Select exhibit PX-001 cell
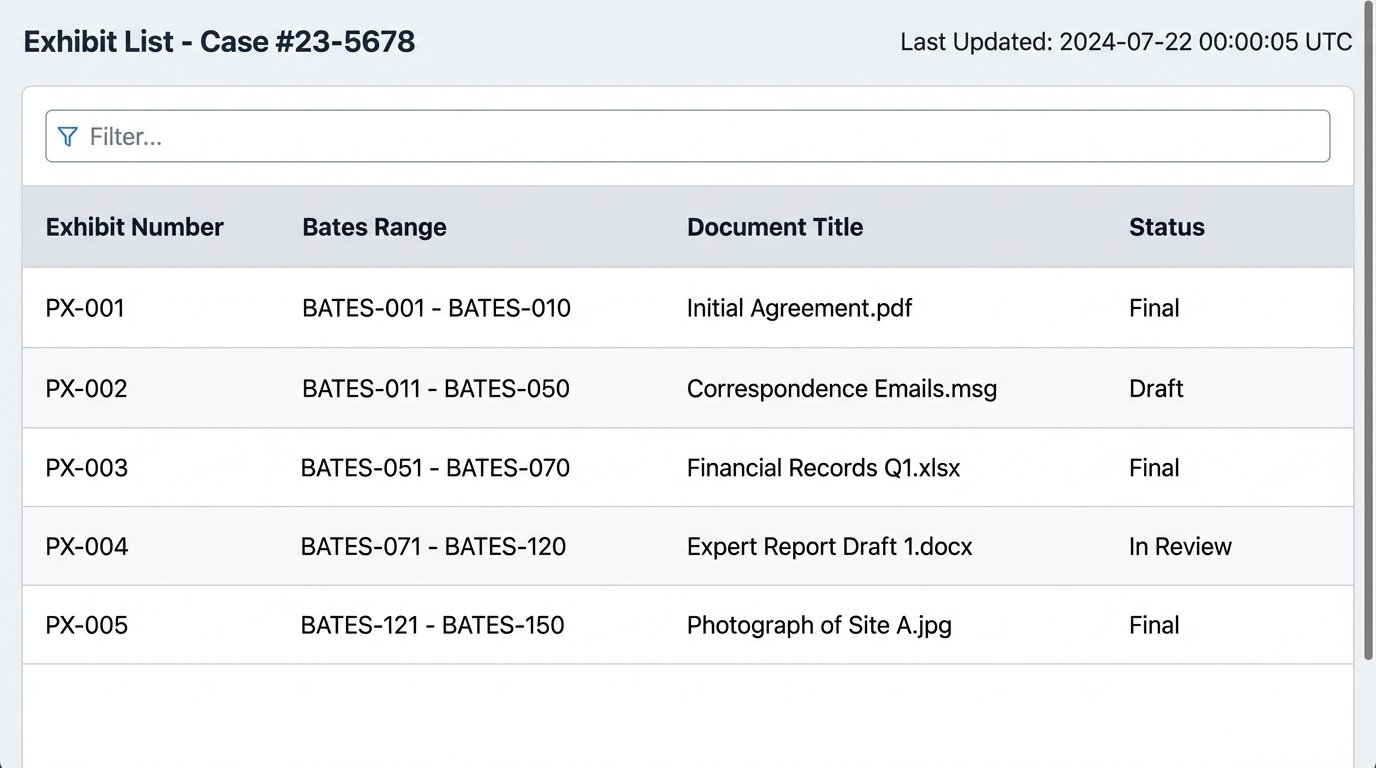Viewport: 1376px width, 768px height. point(85,308)
